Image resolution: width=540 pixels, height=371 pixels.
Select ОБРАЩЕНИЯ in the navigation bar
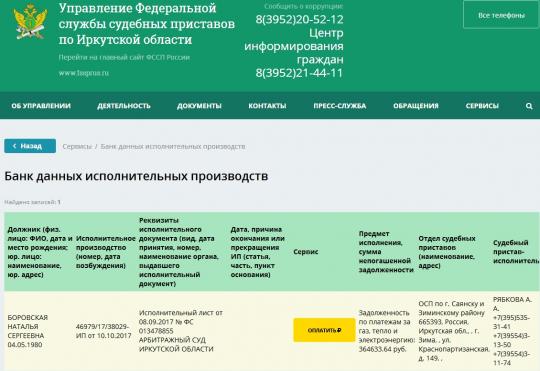(x=416, y=106)
